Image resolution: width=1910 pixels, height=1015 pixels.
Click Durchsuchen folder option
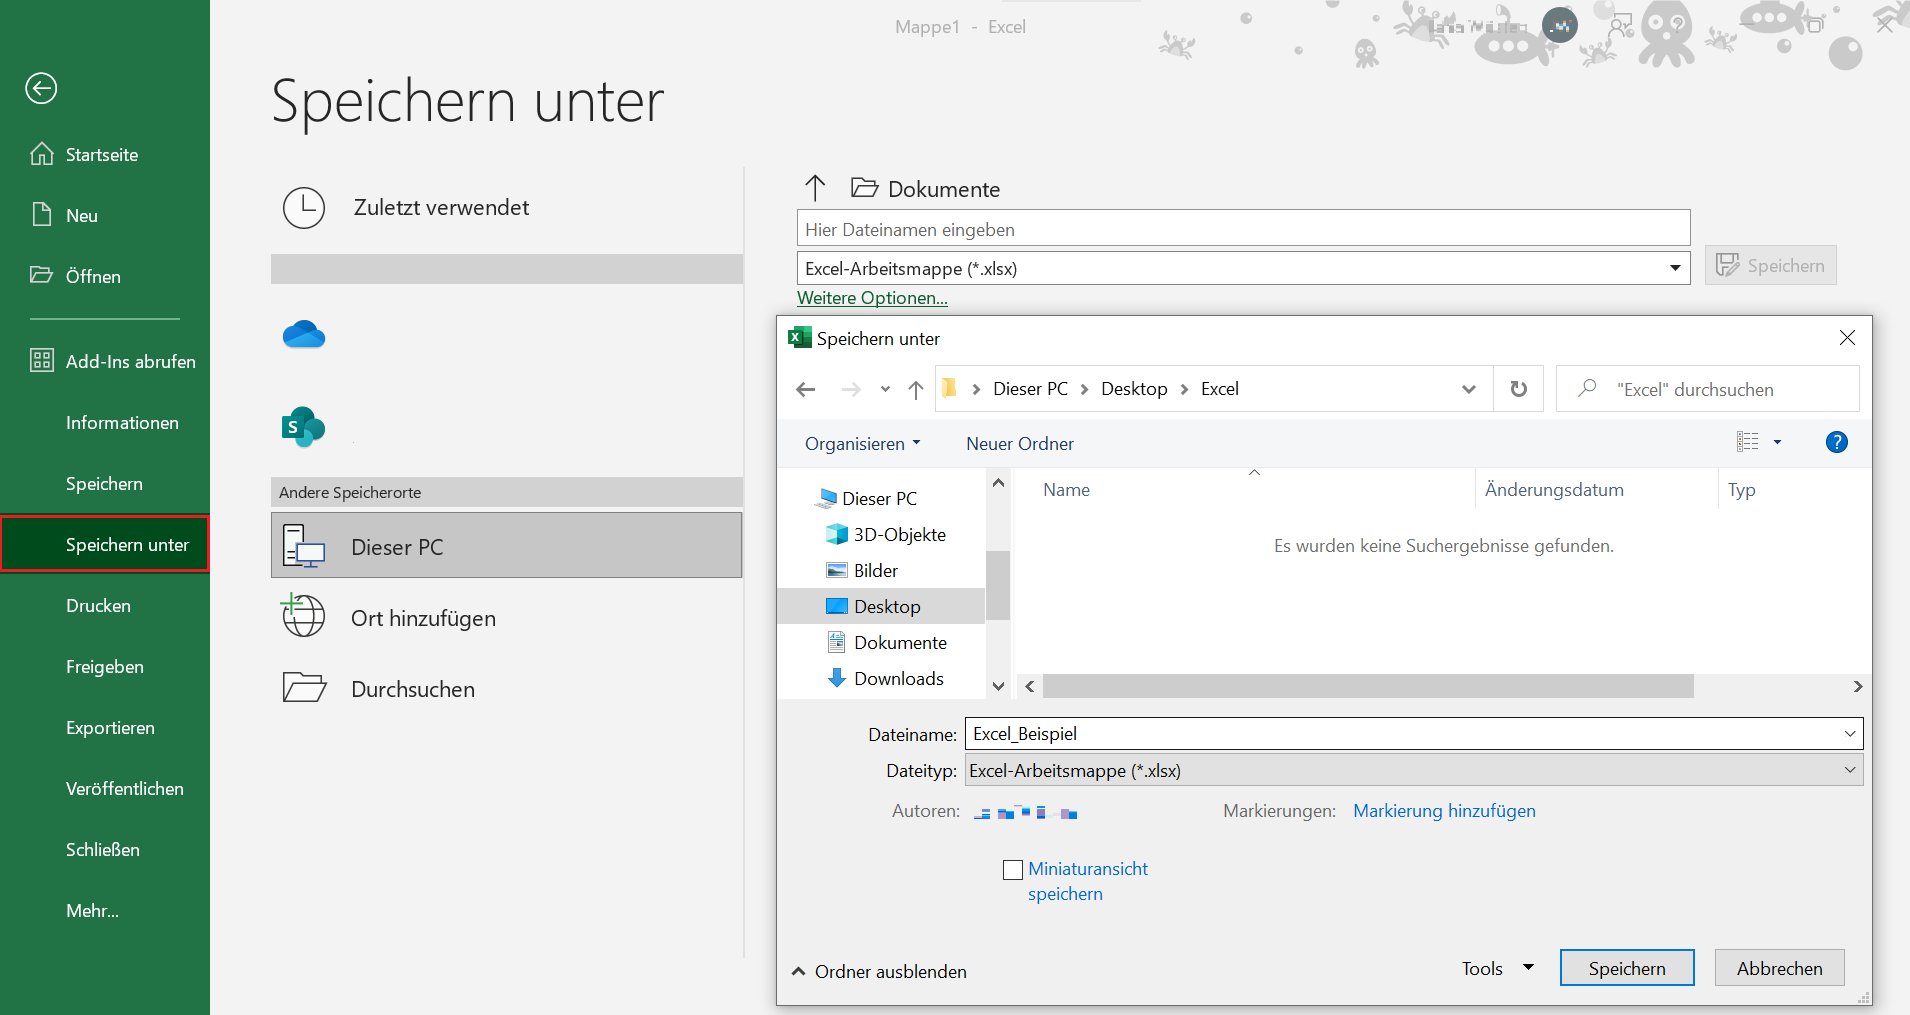506,689
